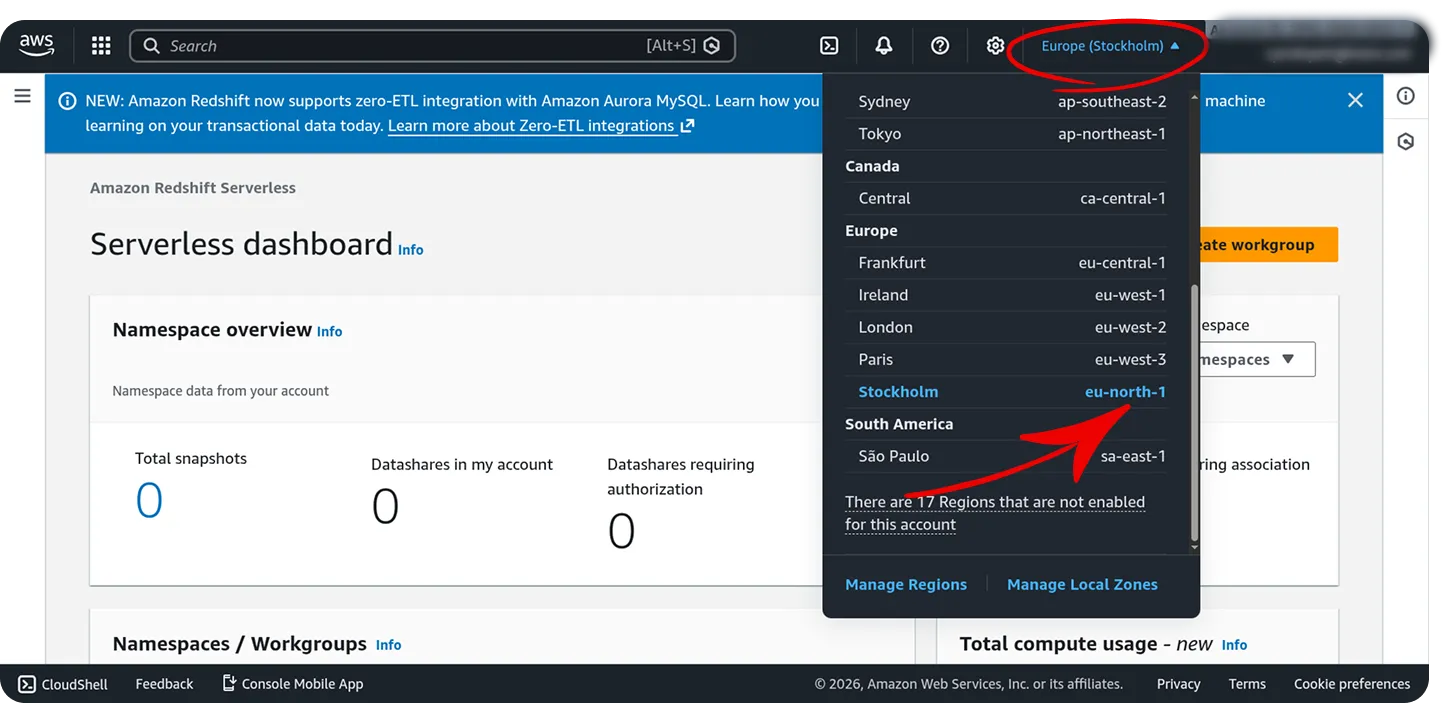
Task: Click the AWS logo to return home
Action: [x=36, y=44]
